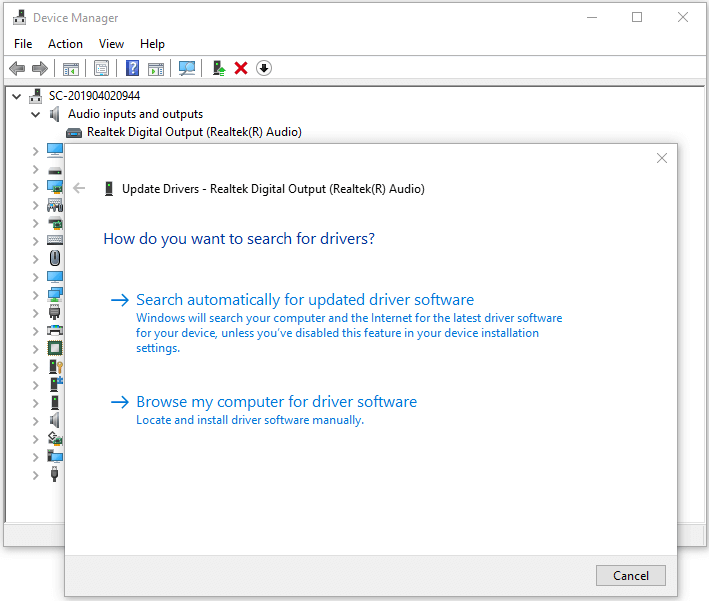Click the Update device driver toolbar icon
The height and width of the screenshot is (601, 709).
tap(218, 68)
